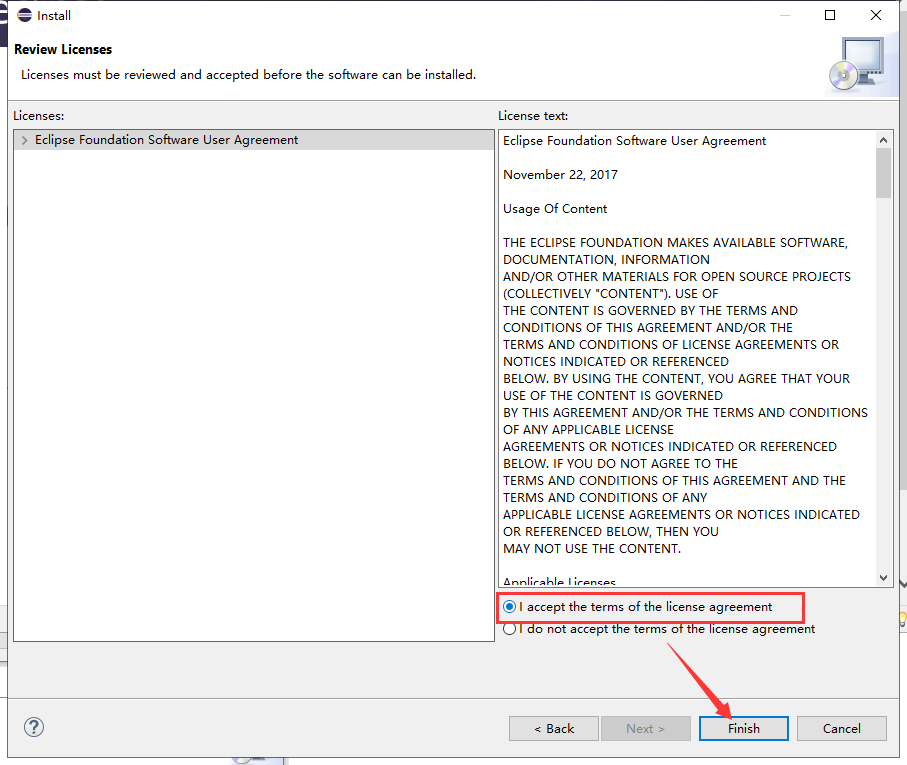
Task: Select Eclipse Foundation Software User Agreement license entry
Action: [166, 140]
